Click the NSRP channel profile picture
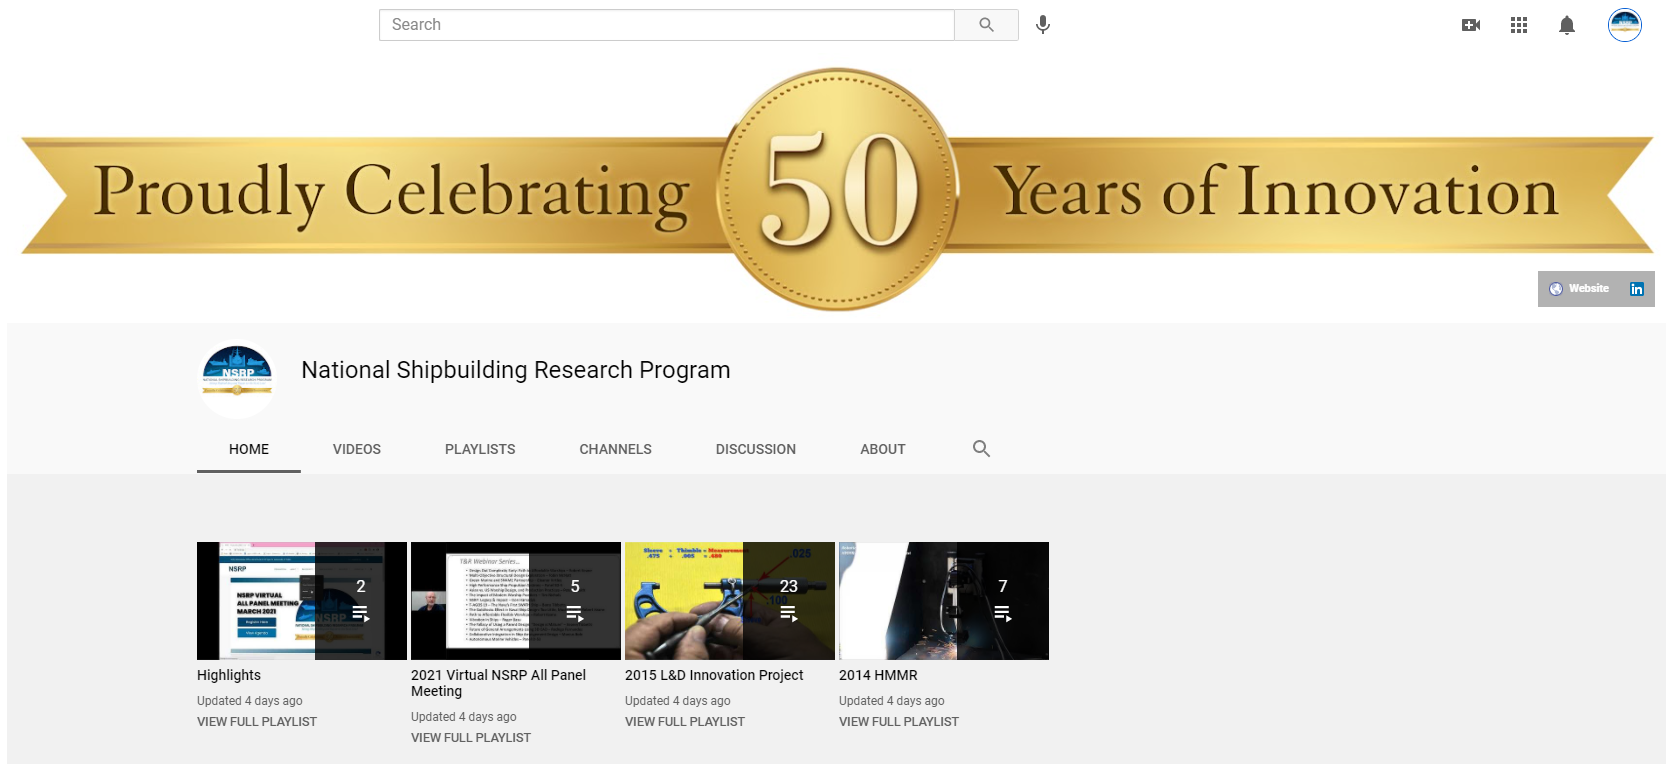This screenshot has height=764, width=1666. point(237,381)
